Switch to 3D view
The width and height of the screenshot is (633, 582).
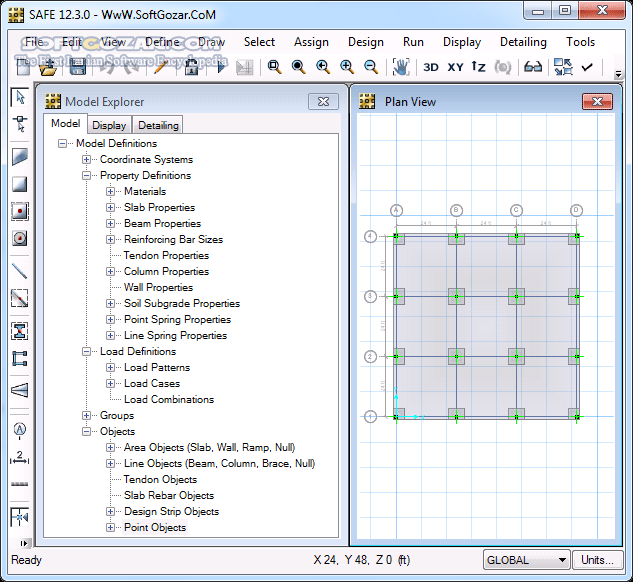pos(430,67)
